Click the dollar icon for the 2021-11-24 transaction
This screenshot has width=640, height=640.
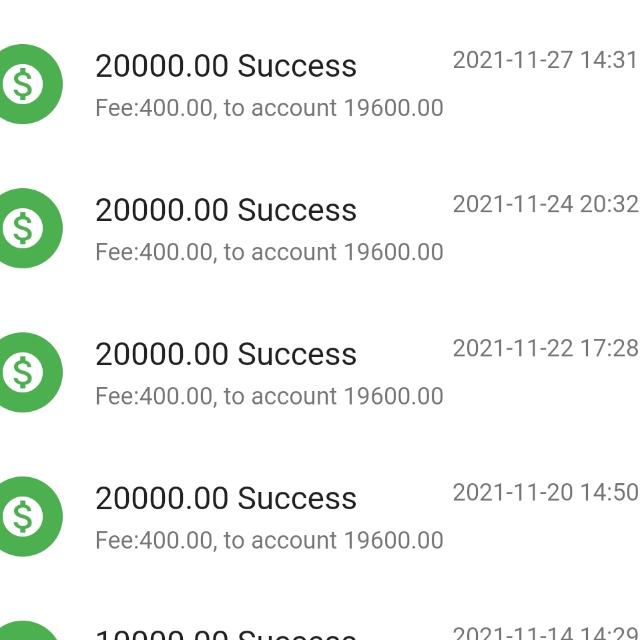click(x=24, y=229)
